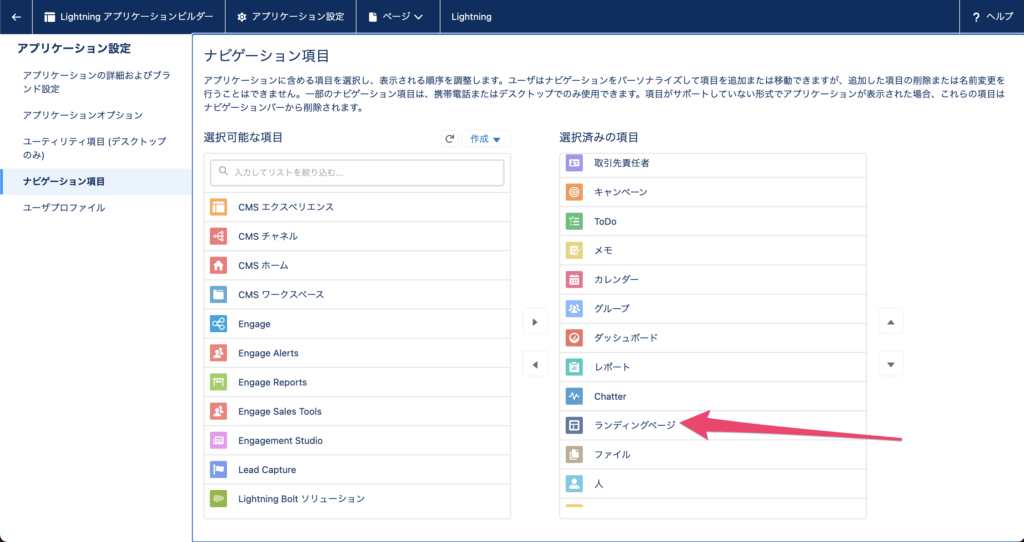Go back using the left arrow icon
Screen dimensions: 1024x542
[16, 17]
